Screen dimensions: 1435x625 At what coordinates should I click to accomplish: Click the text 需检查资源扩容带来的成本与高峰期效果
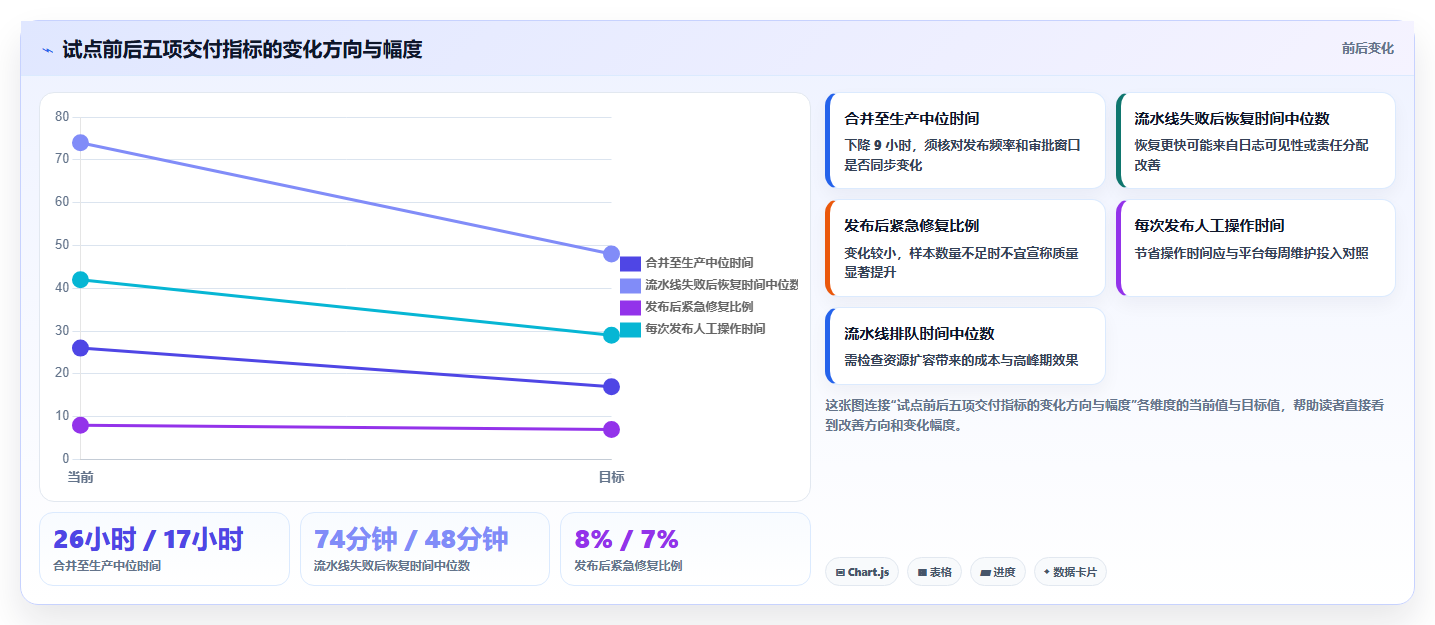pyautogui.click(x=961, y=360)
